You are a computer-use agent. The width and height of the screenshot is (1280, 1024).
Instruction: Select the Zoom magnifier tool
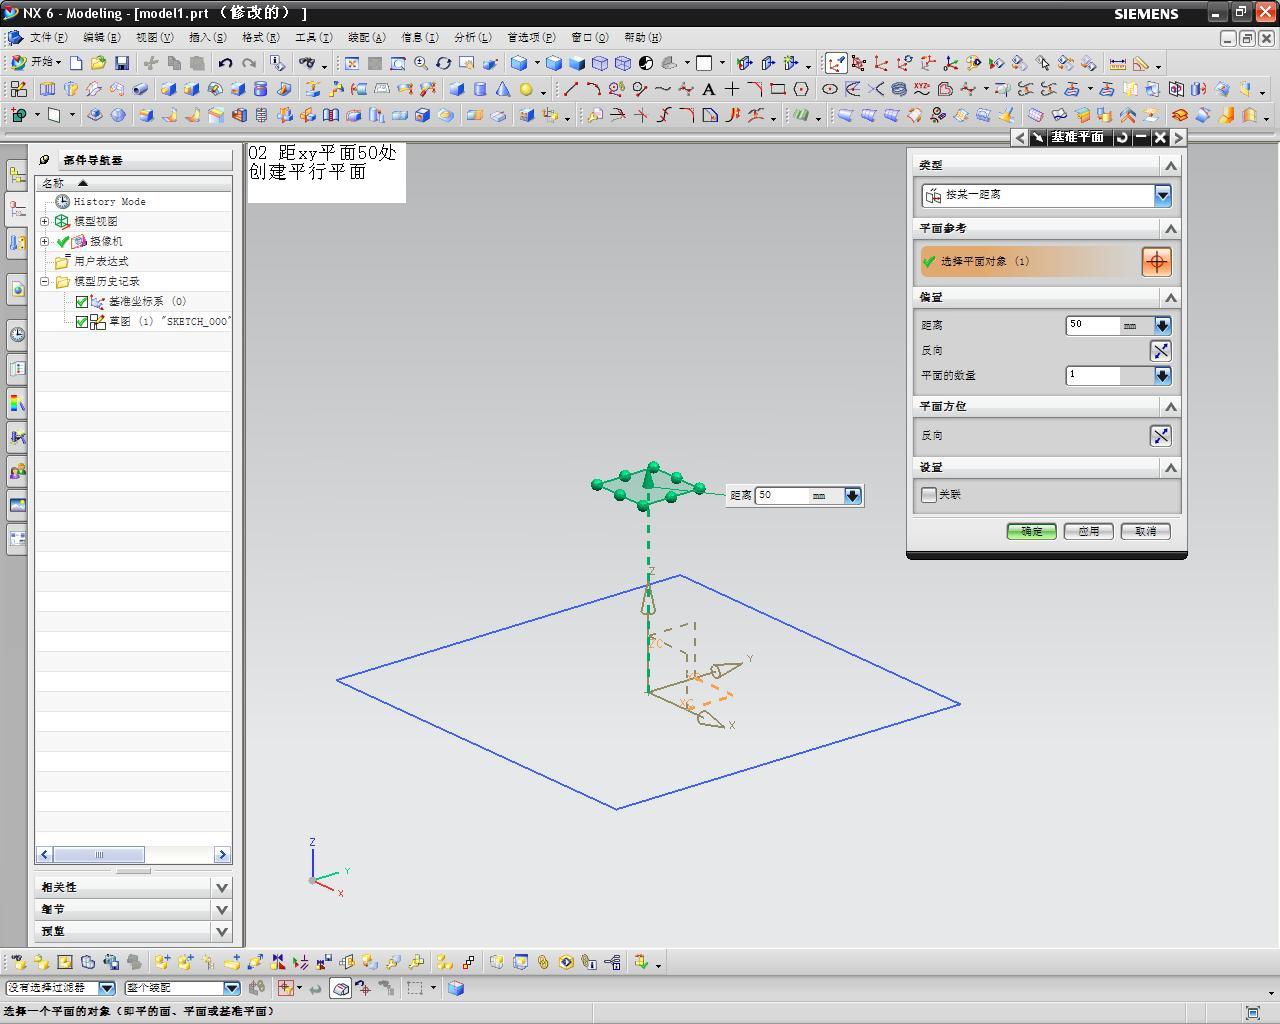tap(421, 63)
